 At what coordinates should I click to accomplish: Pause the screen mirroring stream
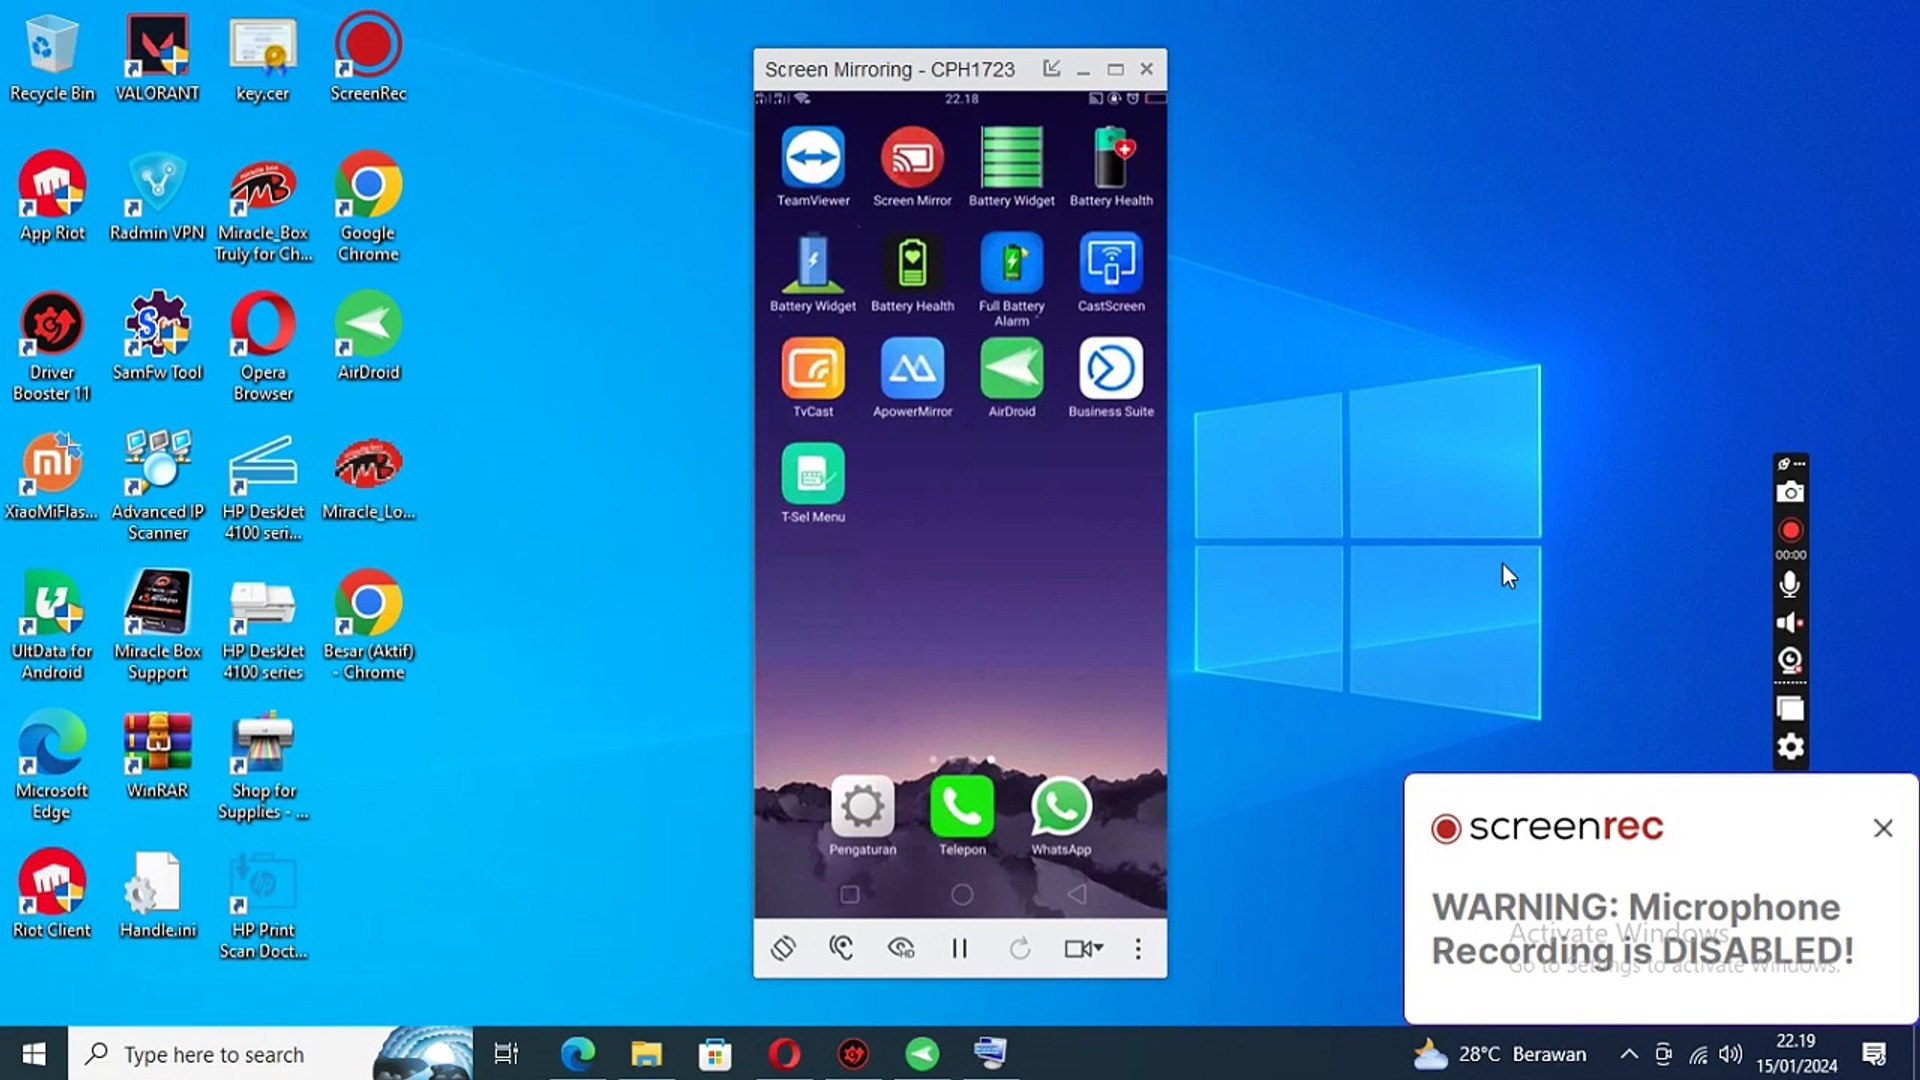[x=960, y=948]
